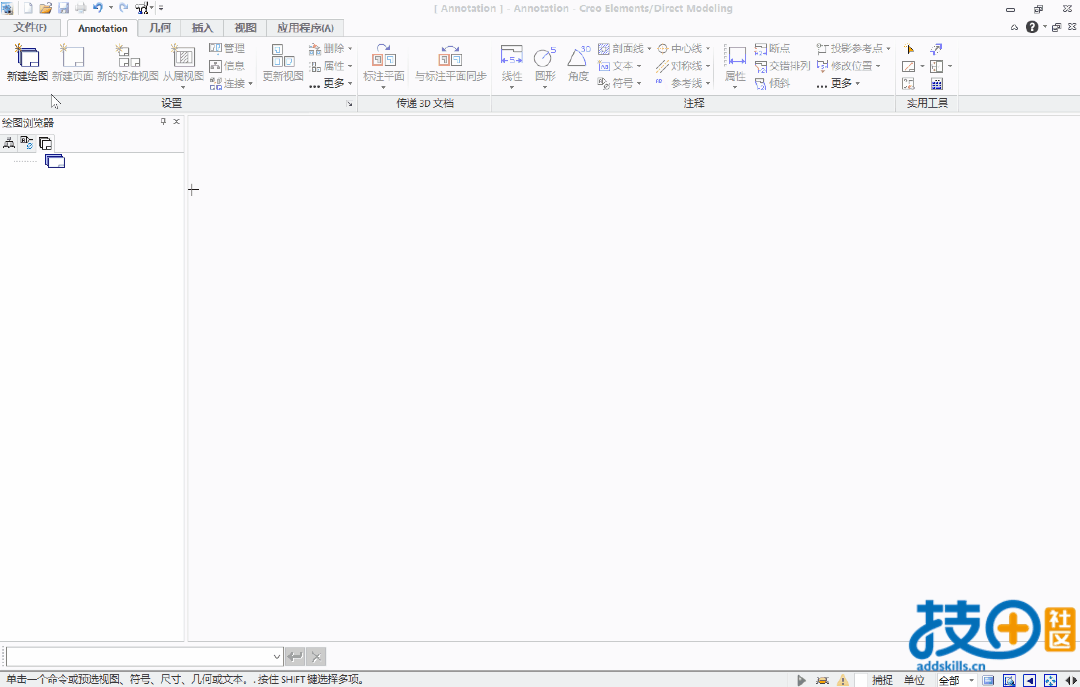
Task: Open the 圆形 dimension dropdown arrow
Action: click(x=545, y=88)
